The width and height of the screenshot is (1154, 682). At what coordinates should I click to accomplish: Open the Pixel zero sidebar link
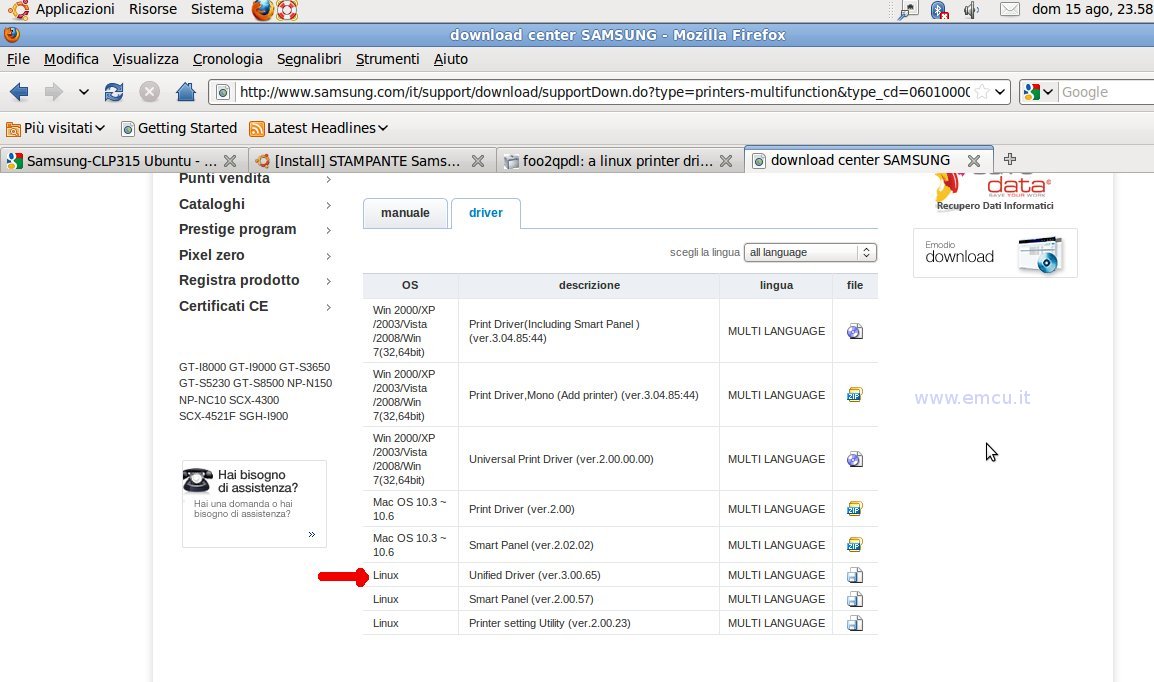[212, 255]
